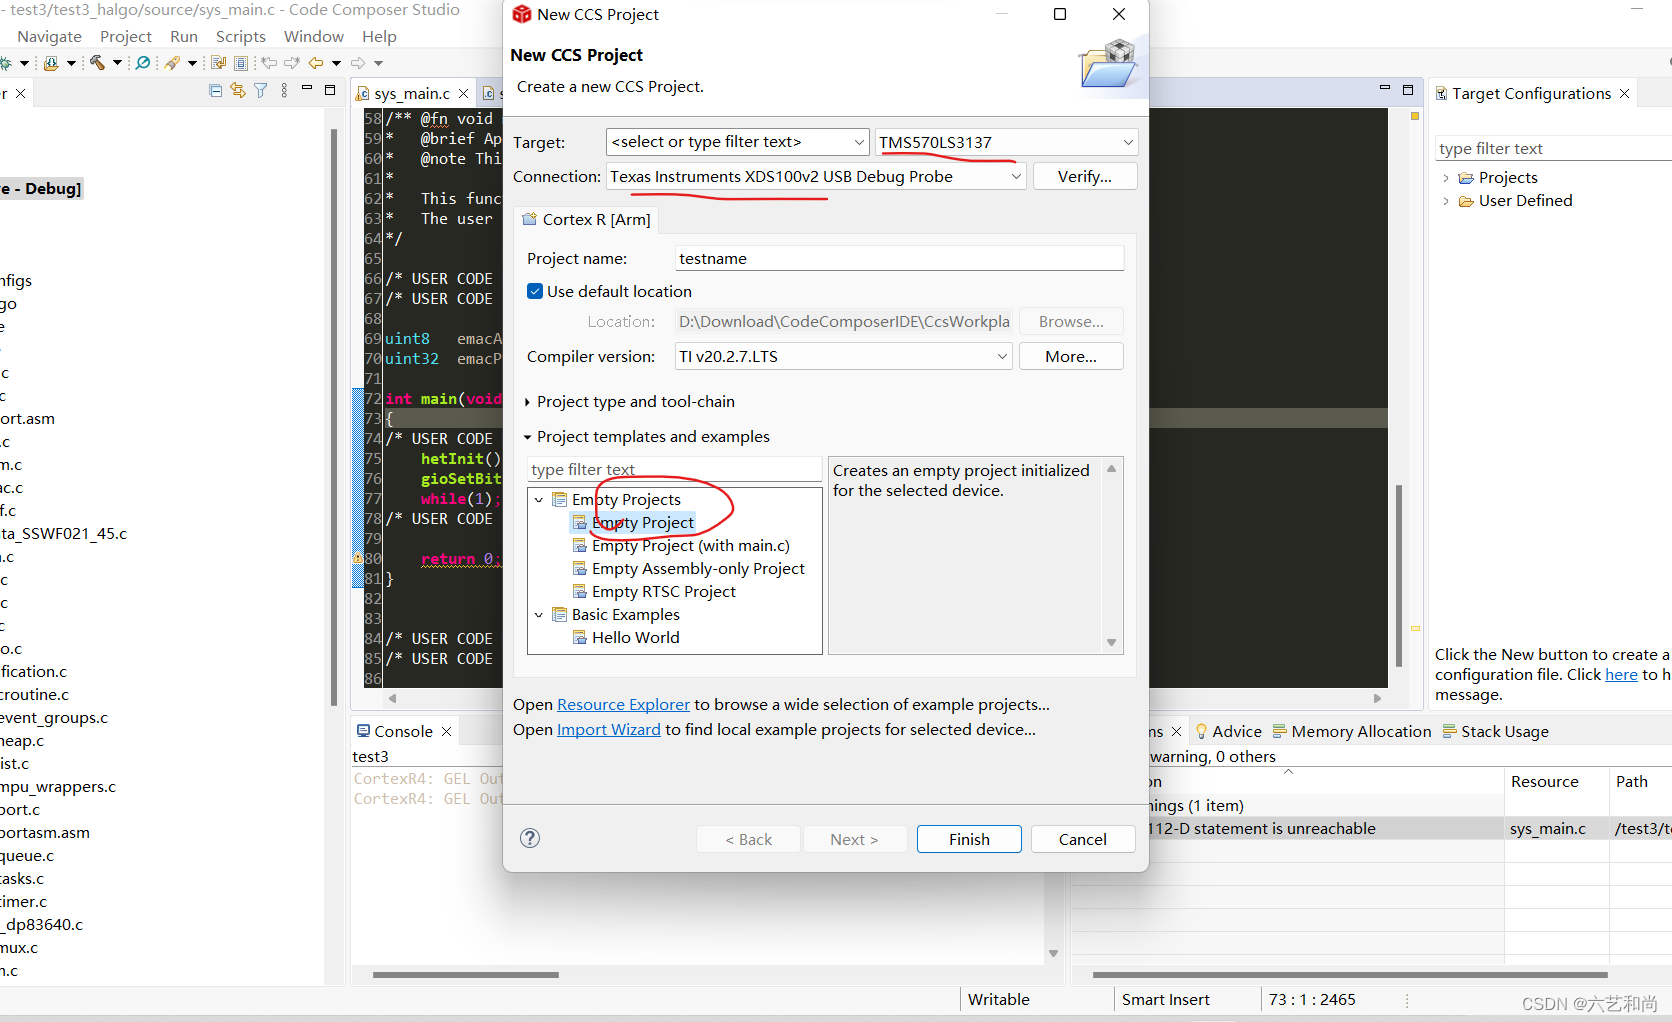This screenshot has width=1672, height=1022.
Task: Open the TMS570LS3137 device dropdown
Action: 1128,142
